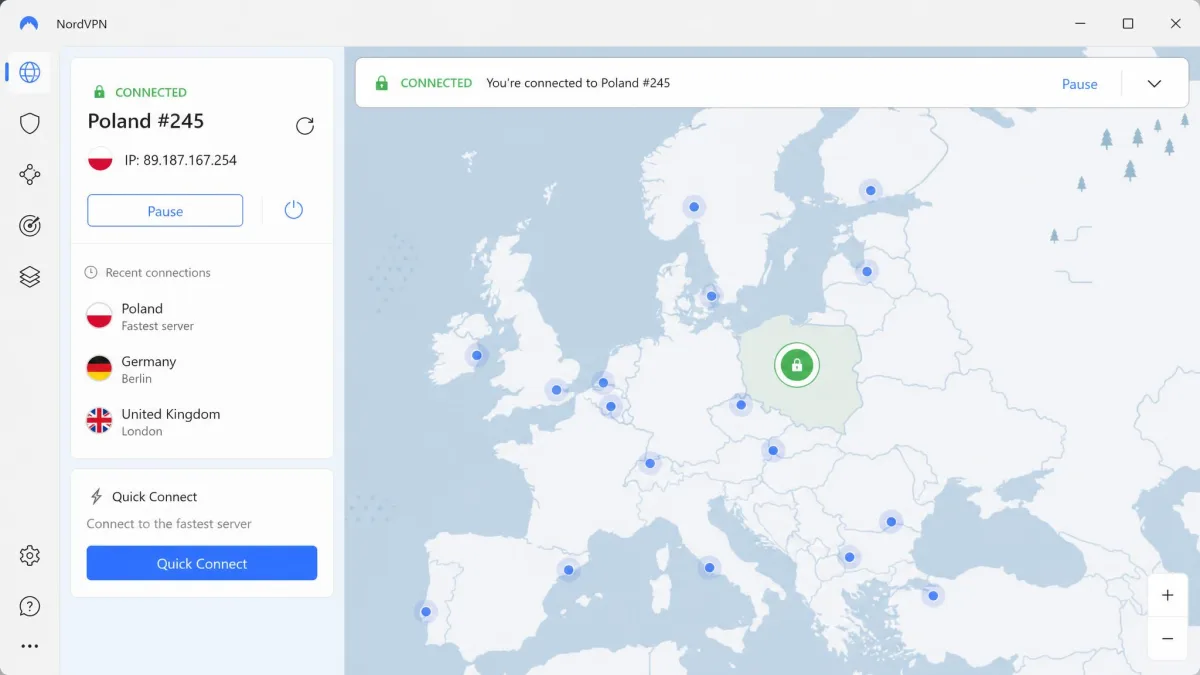Click the IP: 89.187.167.254 text
This screenshot has width=1200, height=675.
click(x=180, y=160)
